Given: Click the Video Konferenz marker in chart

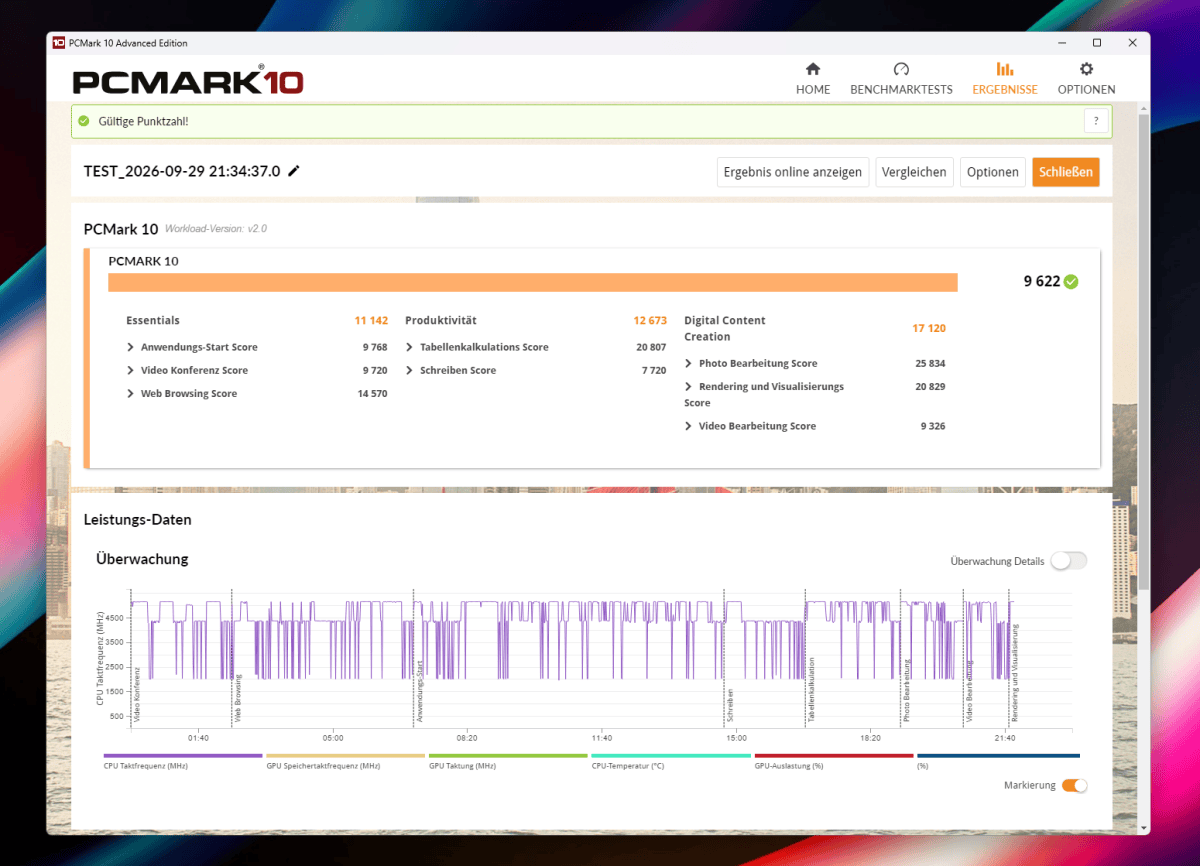Looking at the screenshot, I should (137, 694).
